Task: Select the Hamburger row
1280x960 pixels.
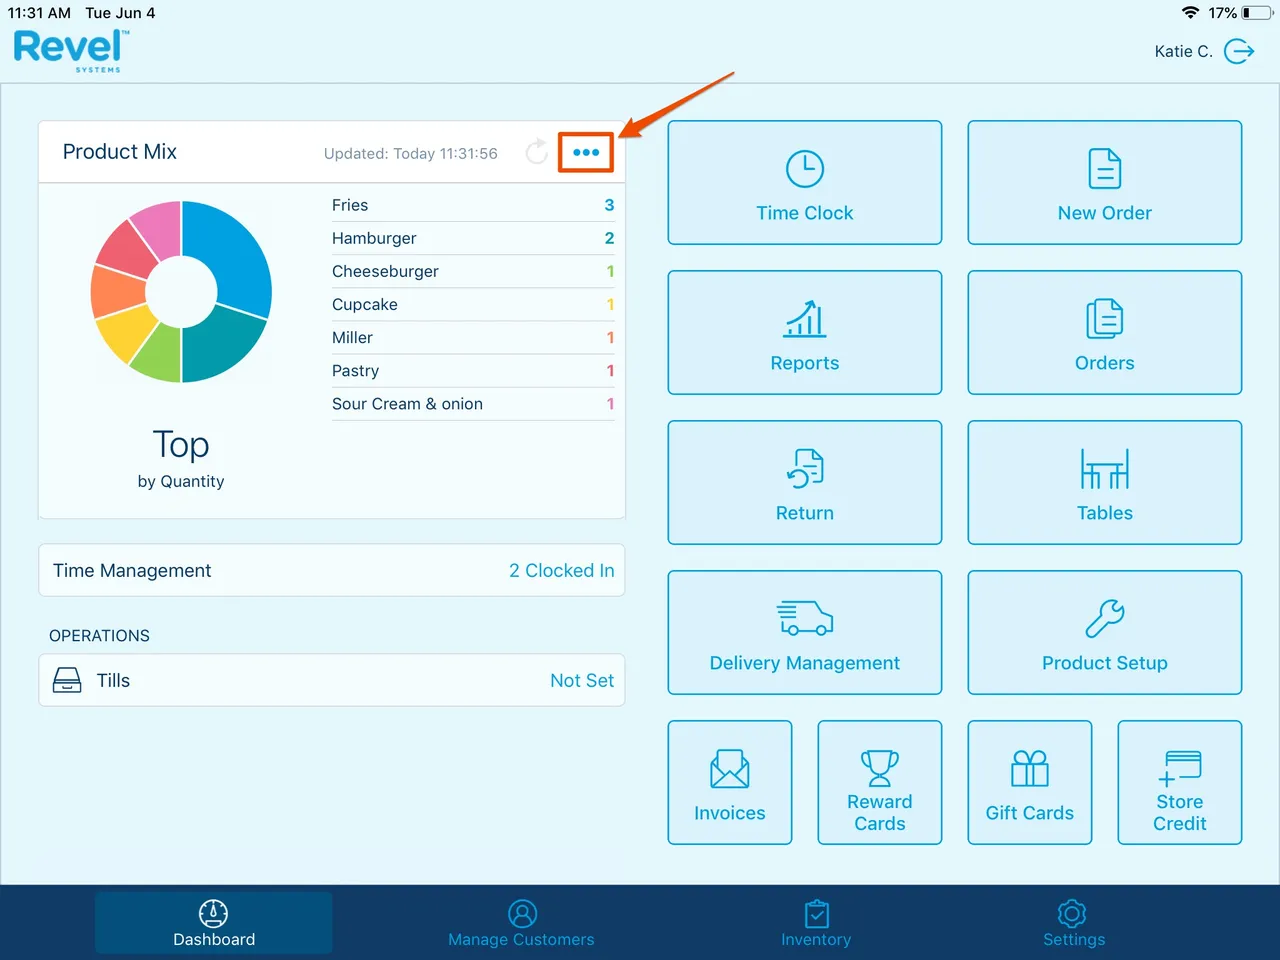Action: [x=473, y=238]
